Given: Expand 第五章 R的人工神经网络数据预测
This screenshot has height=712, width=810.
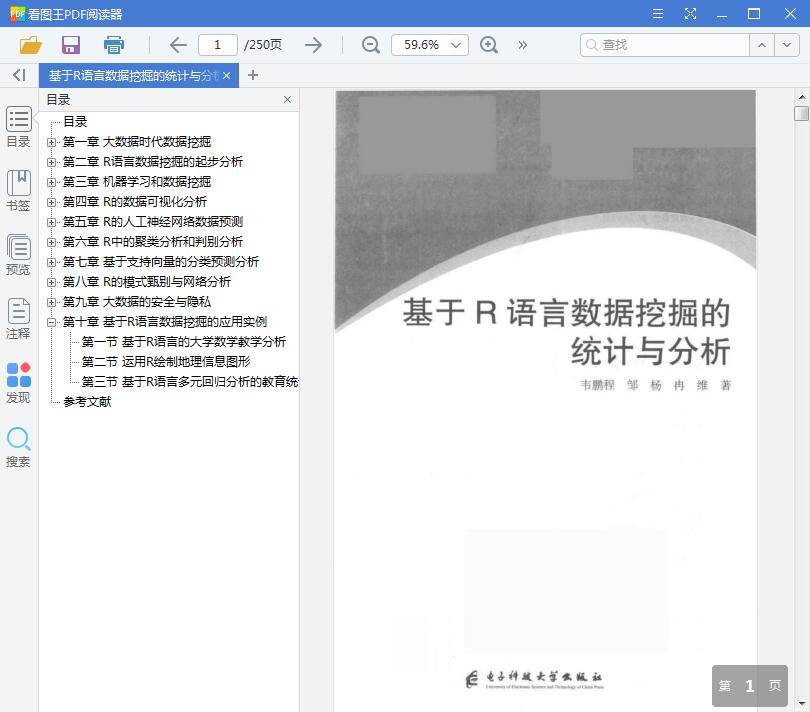Looking at the screenshot, I should tap(51, 222).
